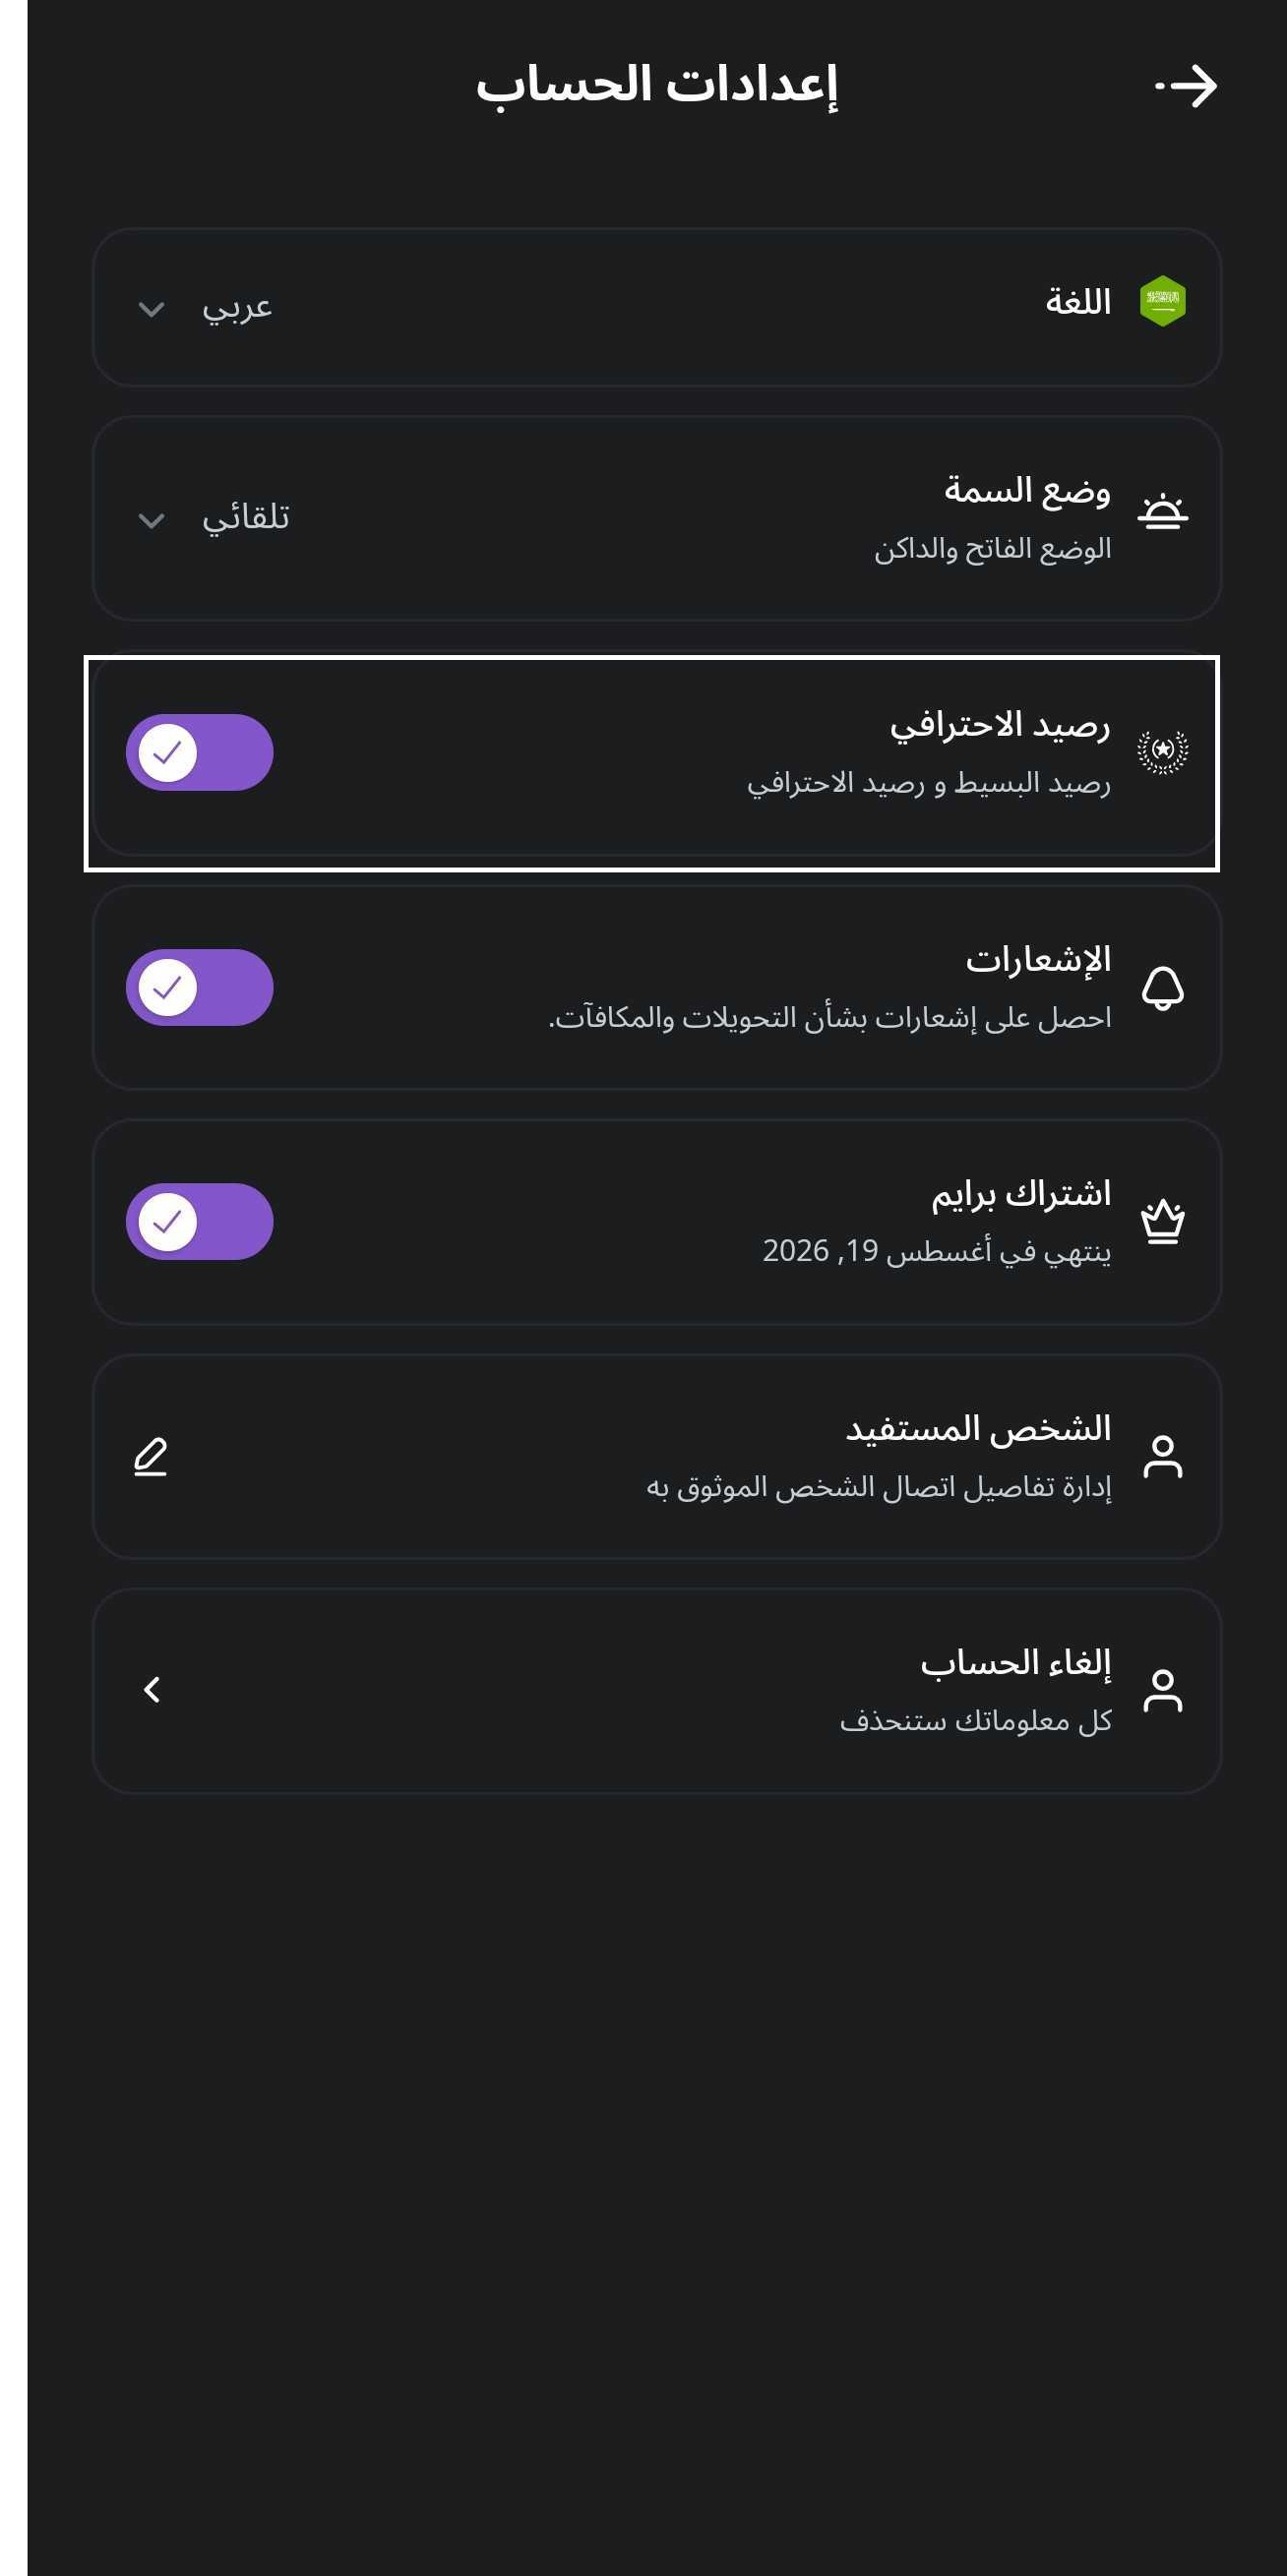Expand the theme mode dropdown showing تلقائي

point(214,518)
